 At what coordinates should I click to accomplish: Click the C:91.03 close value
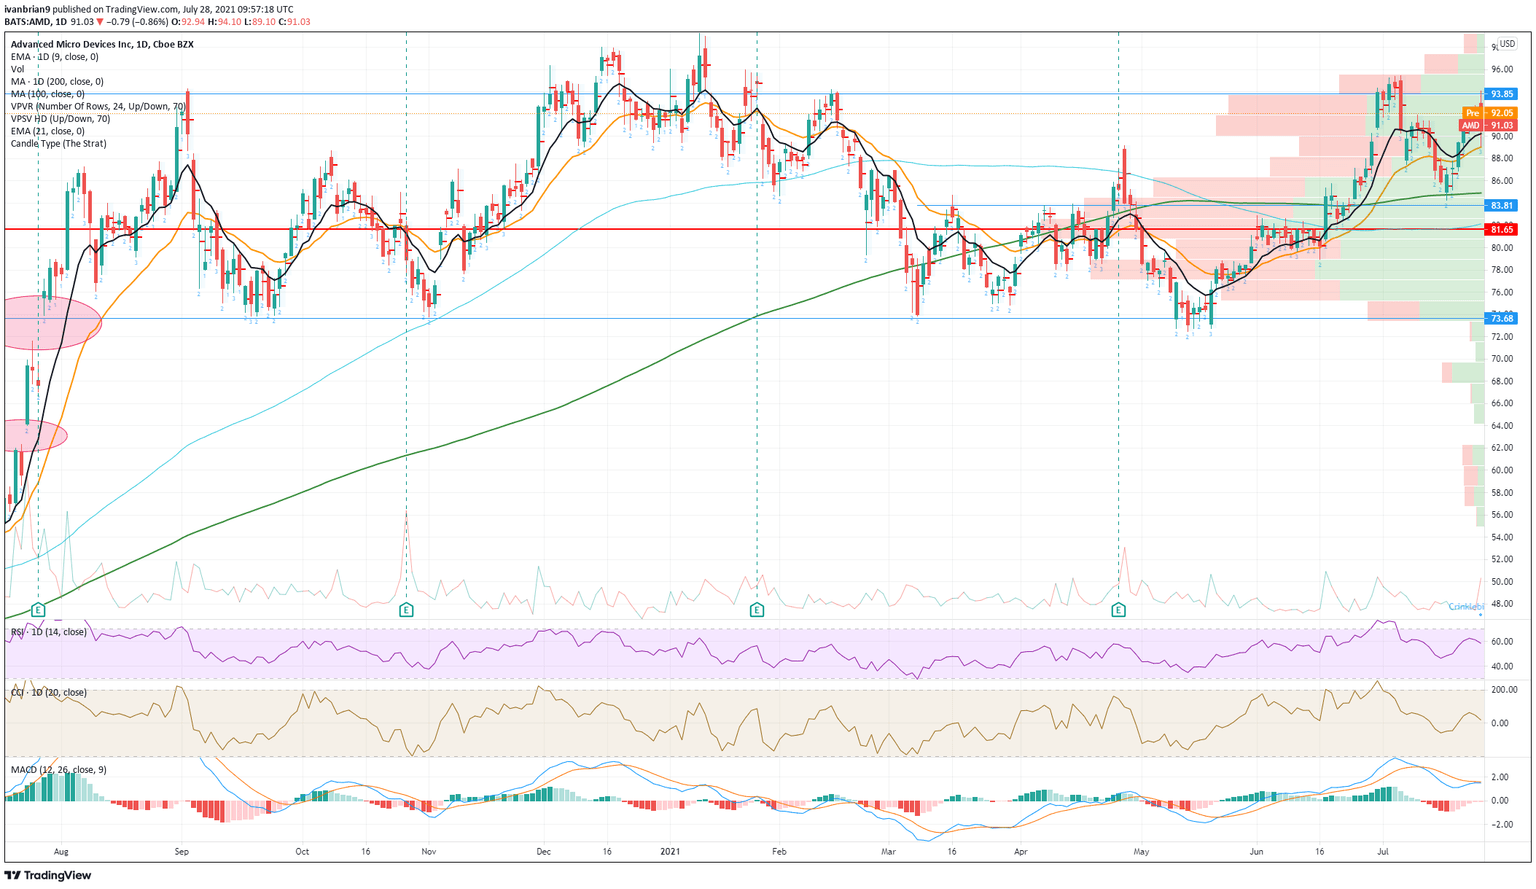pyautogui.click(x=293, y=21)
